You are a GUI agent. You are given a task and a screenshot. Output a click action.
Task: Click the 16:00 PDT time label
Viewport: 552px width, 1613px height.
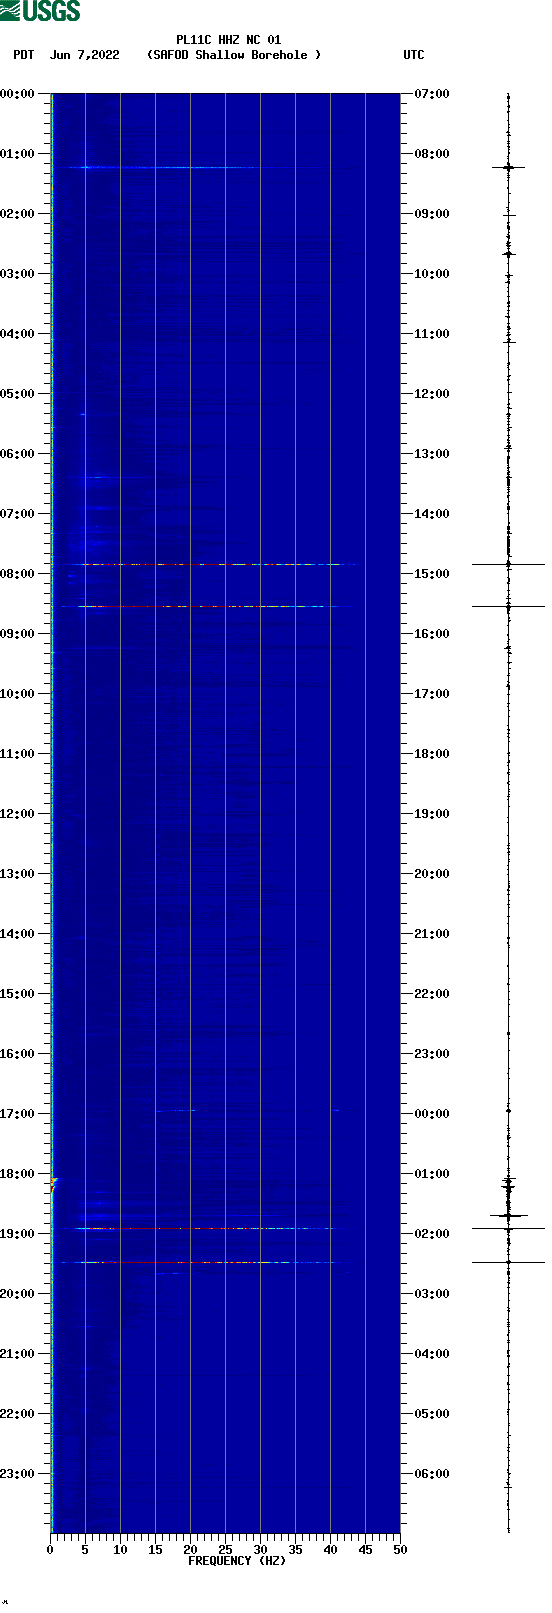(x=17, y=1054)
